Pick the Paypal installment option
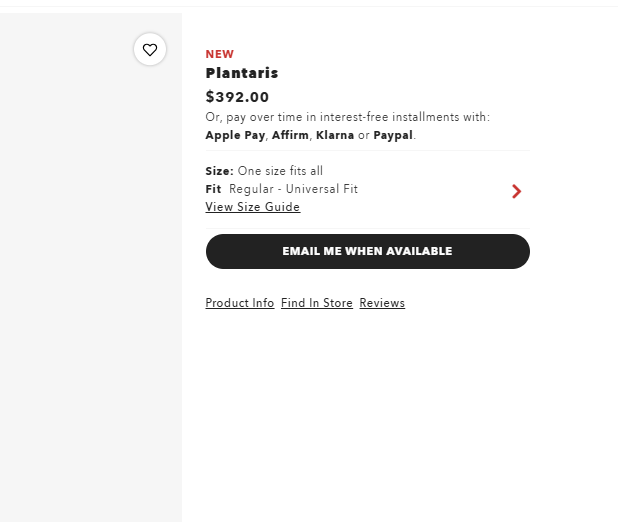The height and width of the screenshot is (522, 618). tap(393, 135)
